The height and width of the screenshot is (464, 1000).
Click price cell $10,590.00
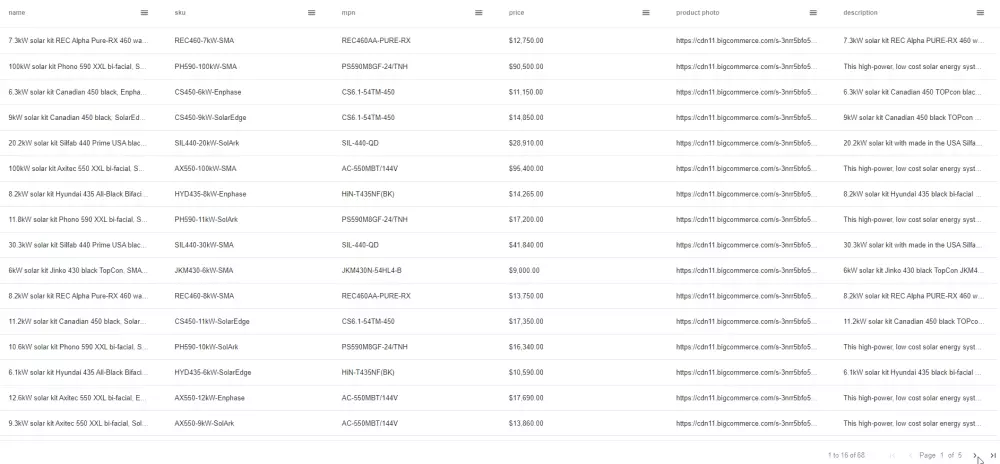coord(526,372)
